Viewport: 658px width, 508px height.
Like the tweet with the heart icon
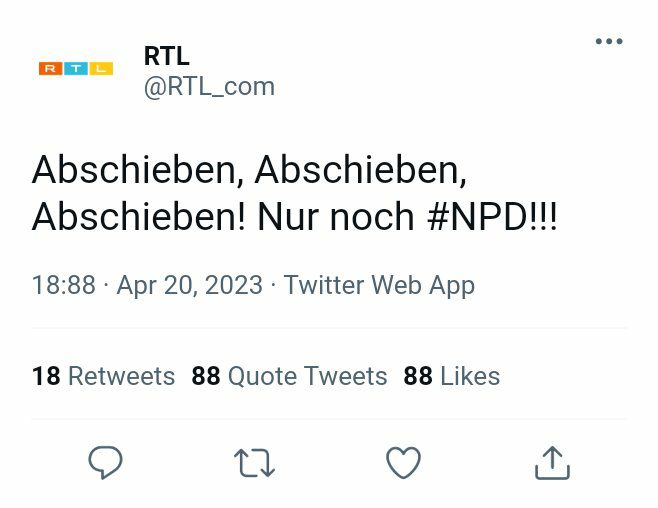[403, 463]
